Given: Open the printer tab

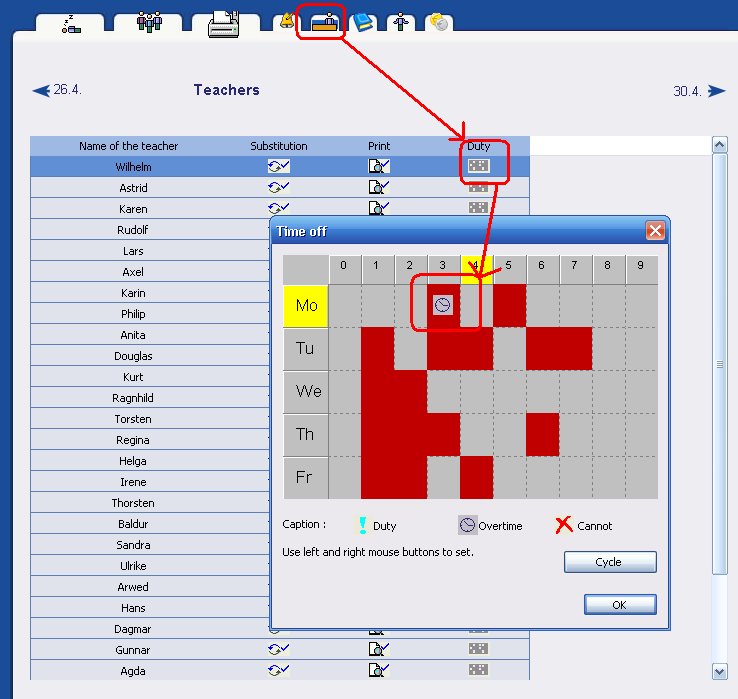Looking at the screenshot, I should [x=224, y=24].
